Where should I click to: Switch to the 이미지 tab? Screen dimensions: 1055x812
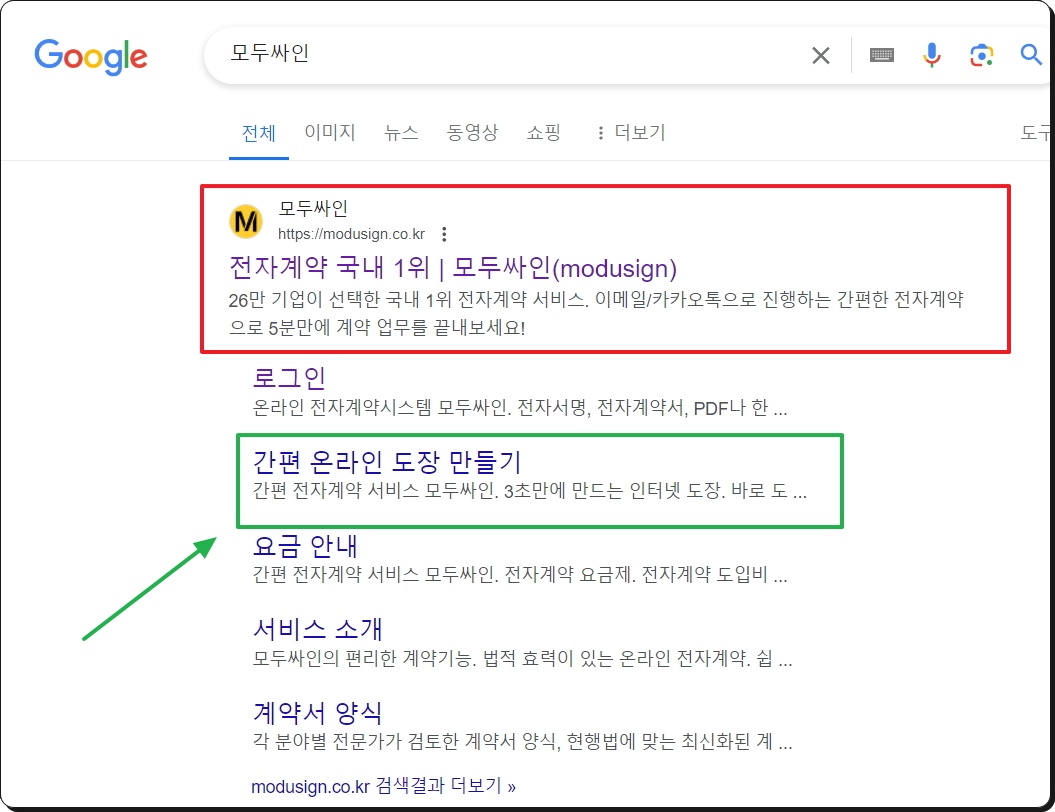click(x=330, y=132)
